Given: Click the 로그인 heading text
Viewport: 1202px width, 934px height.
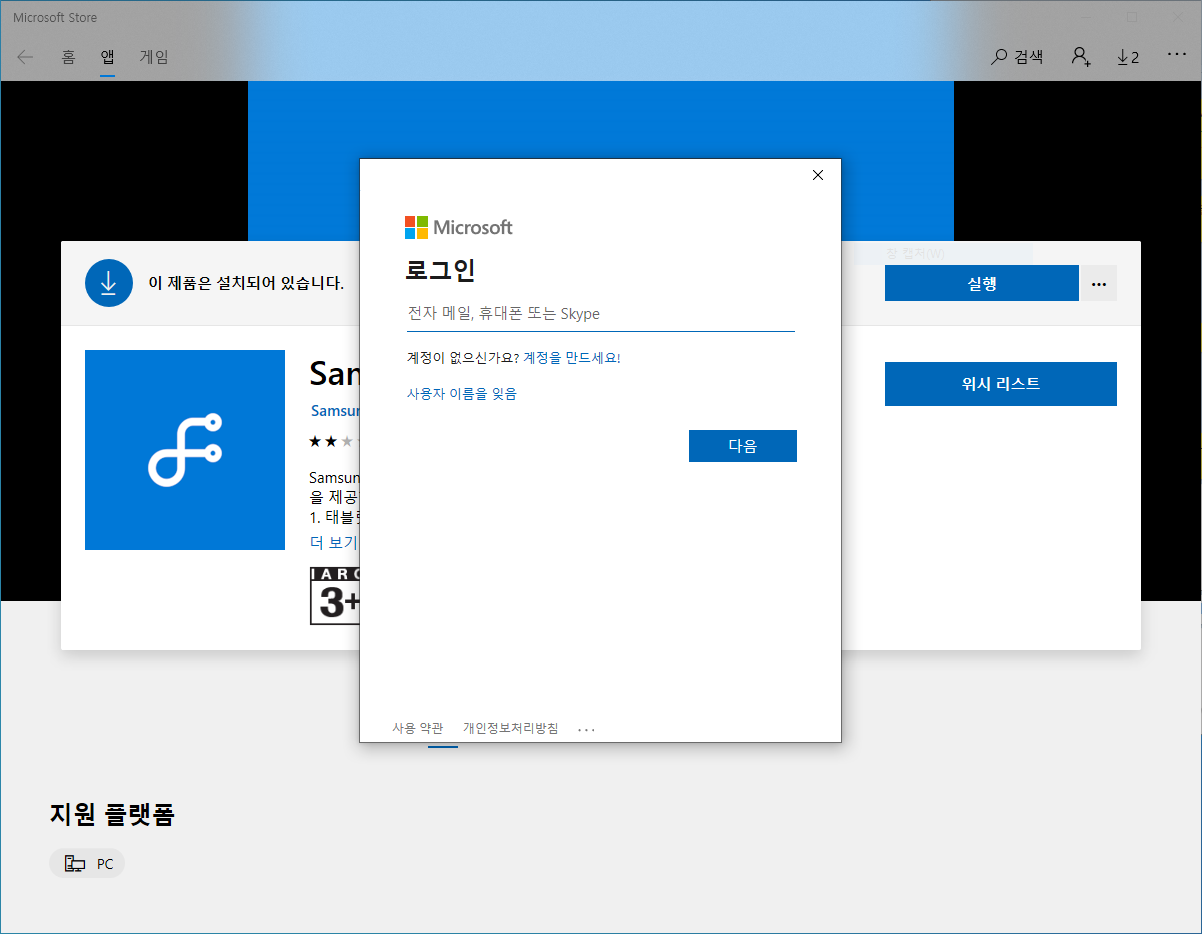Looking at the screenshot, I should click(x=440, y=270).
